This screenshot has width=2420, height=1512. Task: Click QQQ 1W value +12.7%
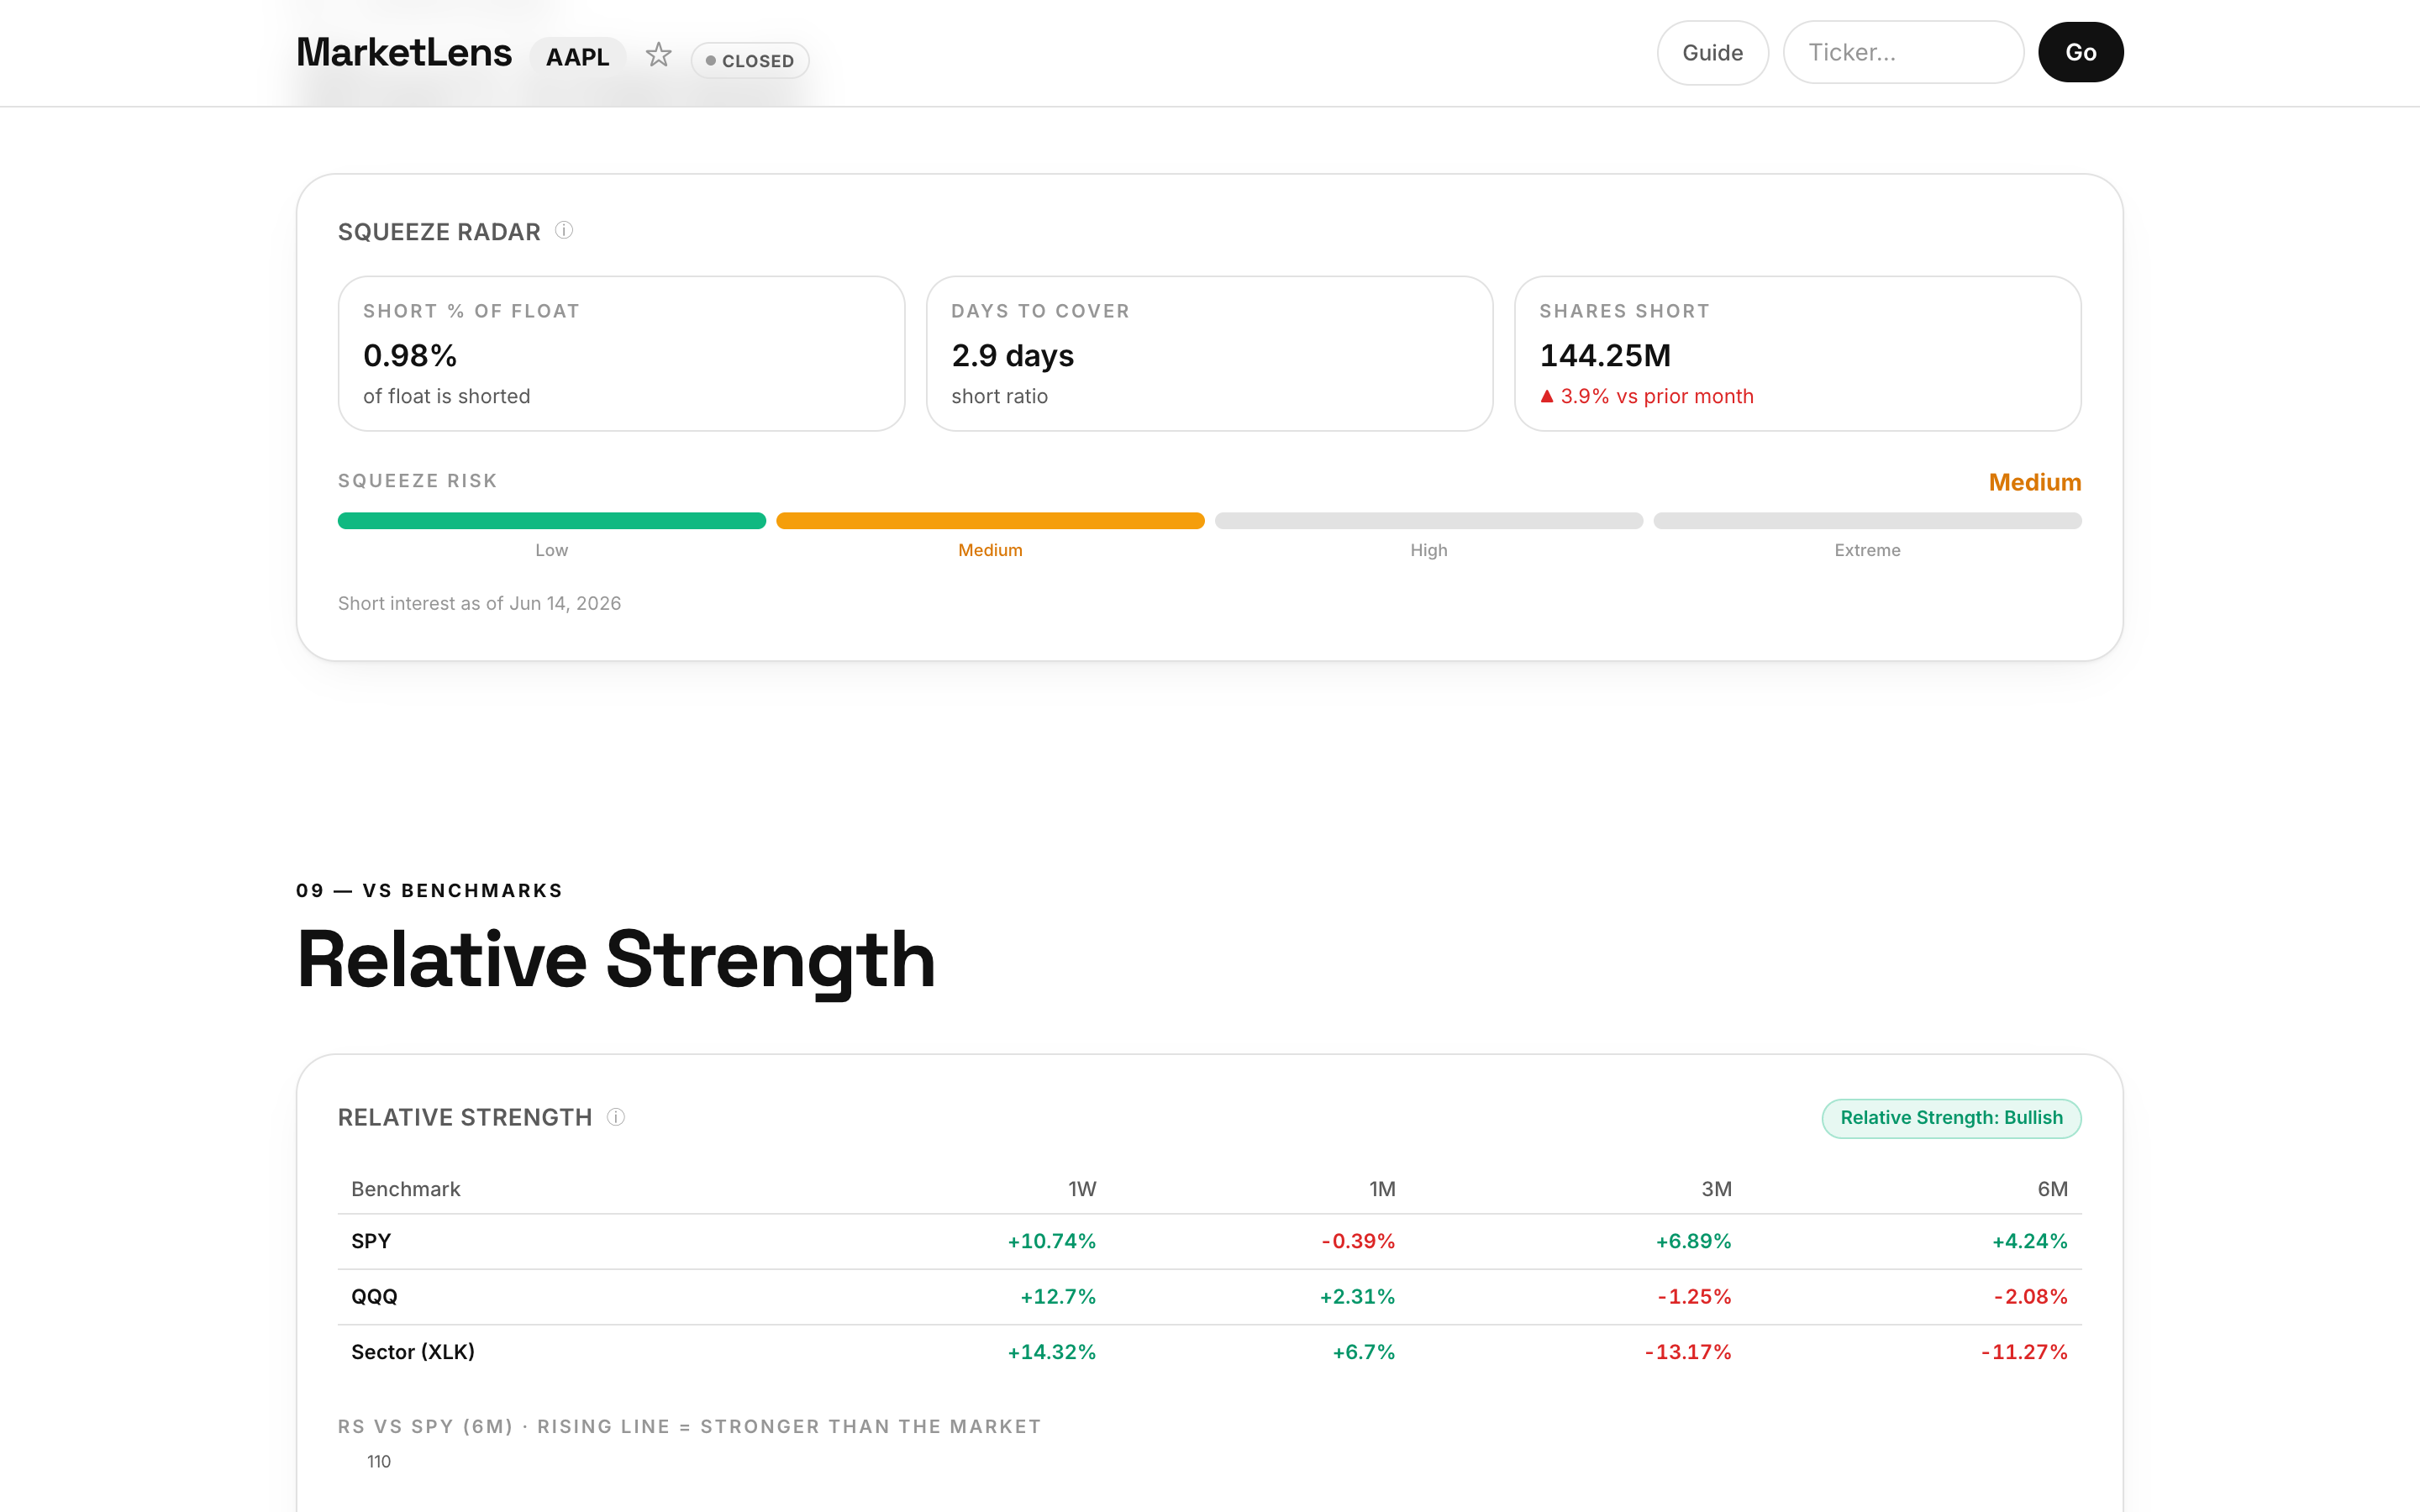point(1058,1297)
